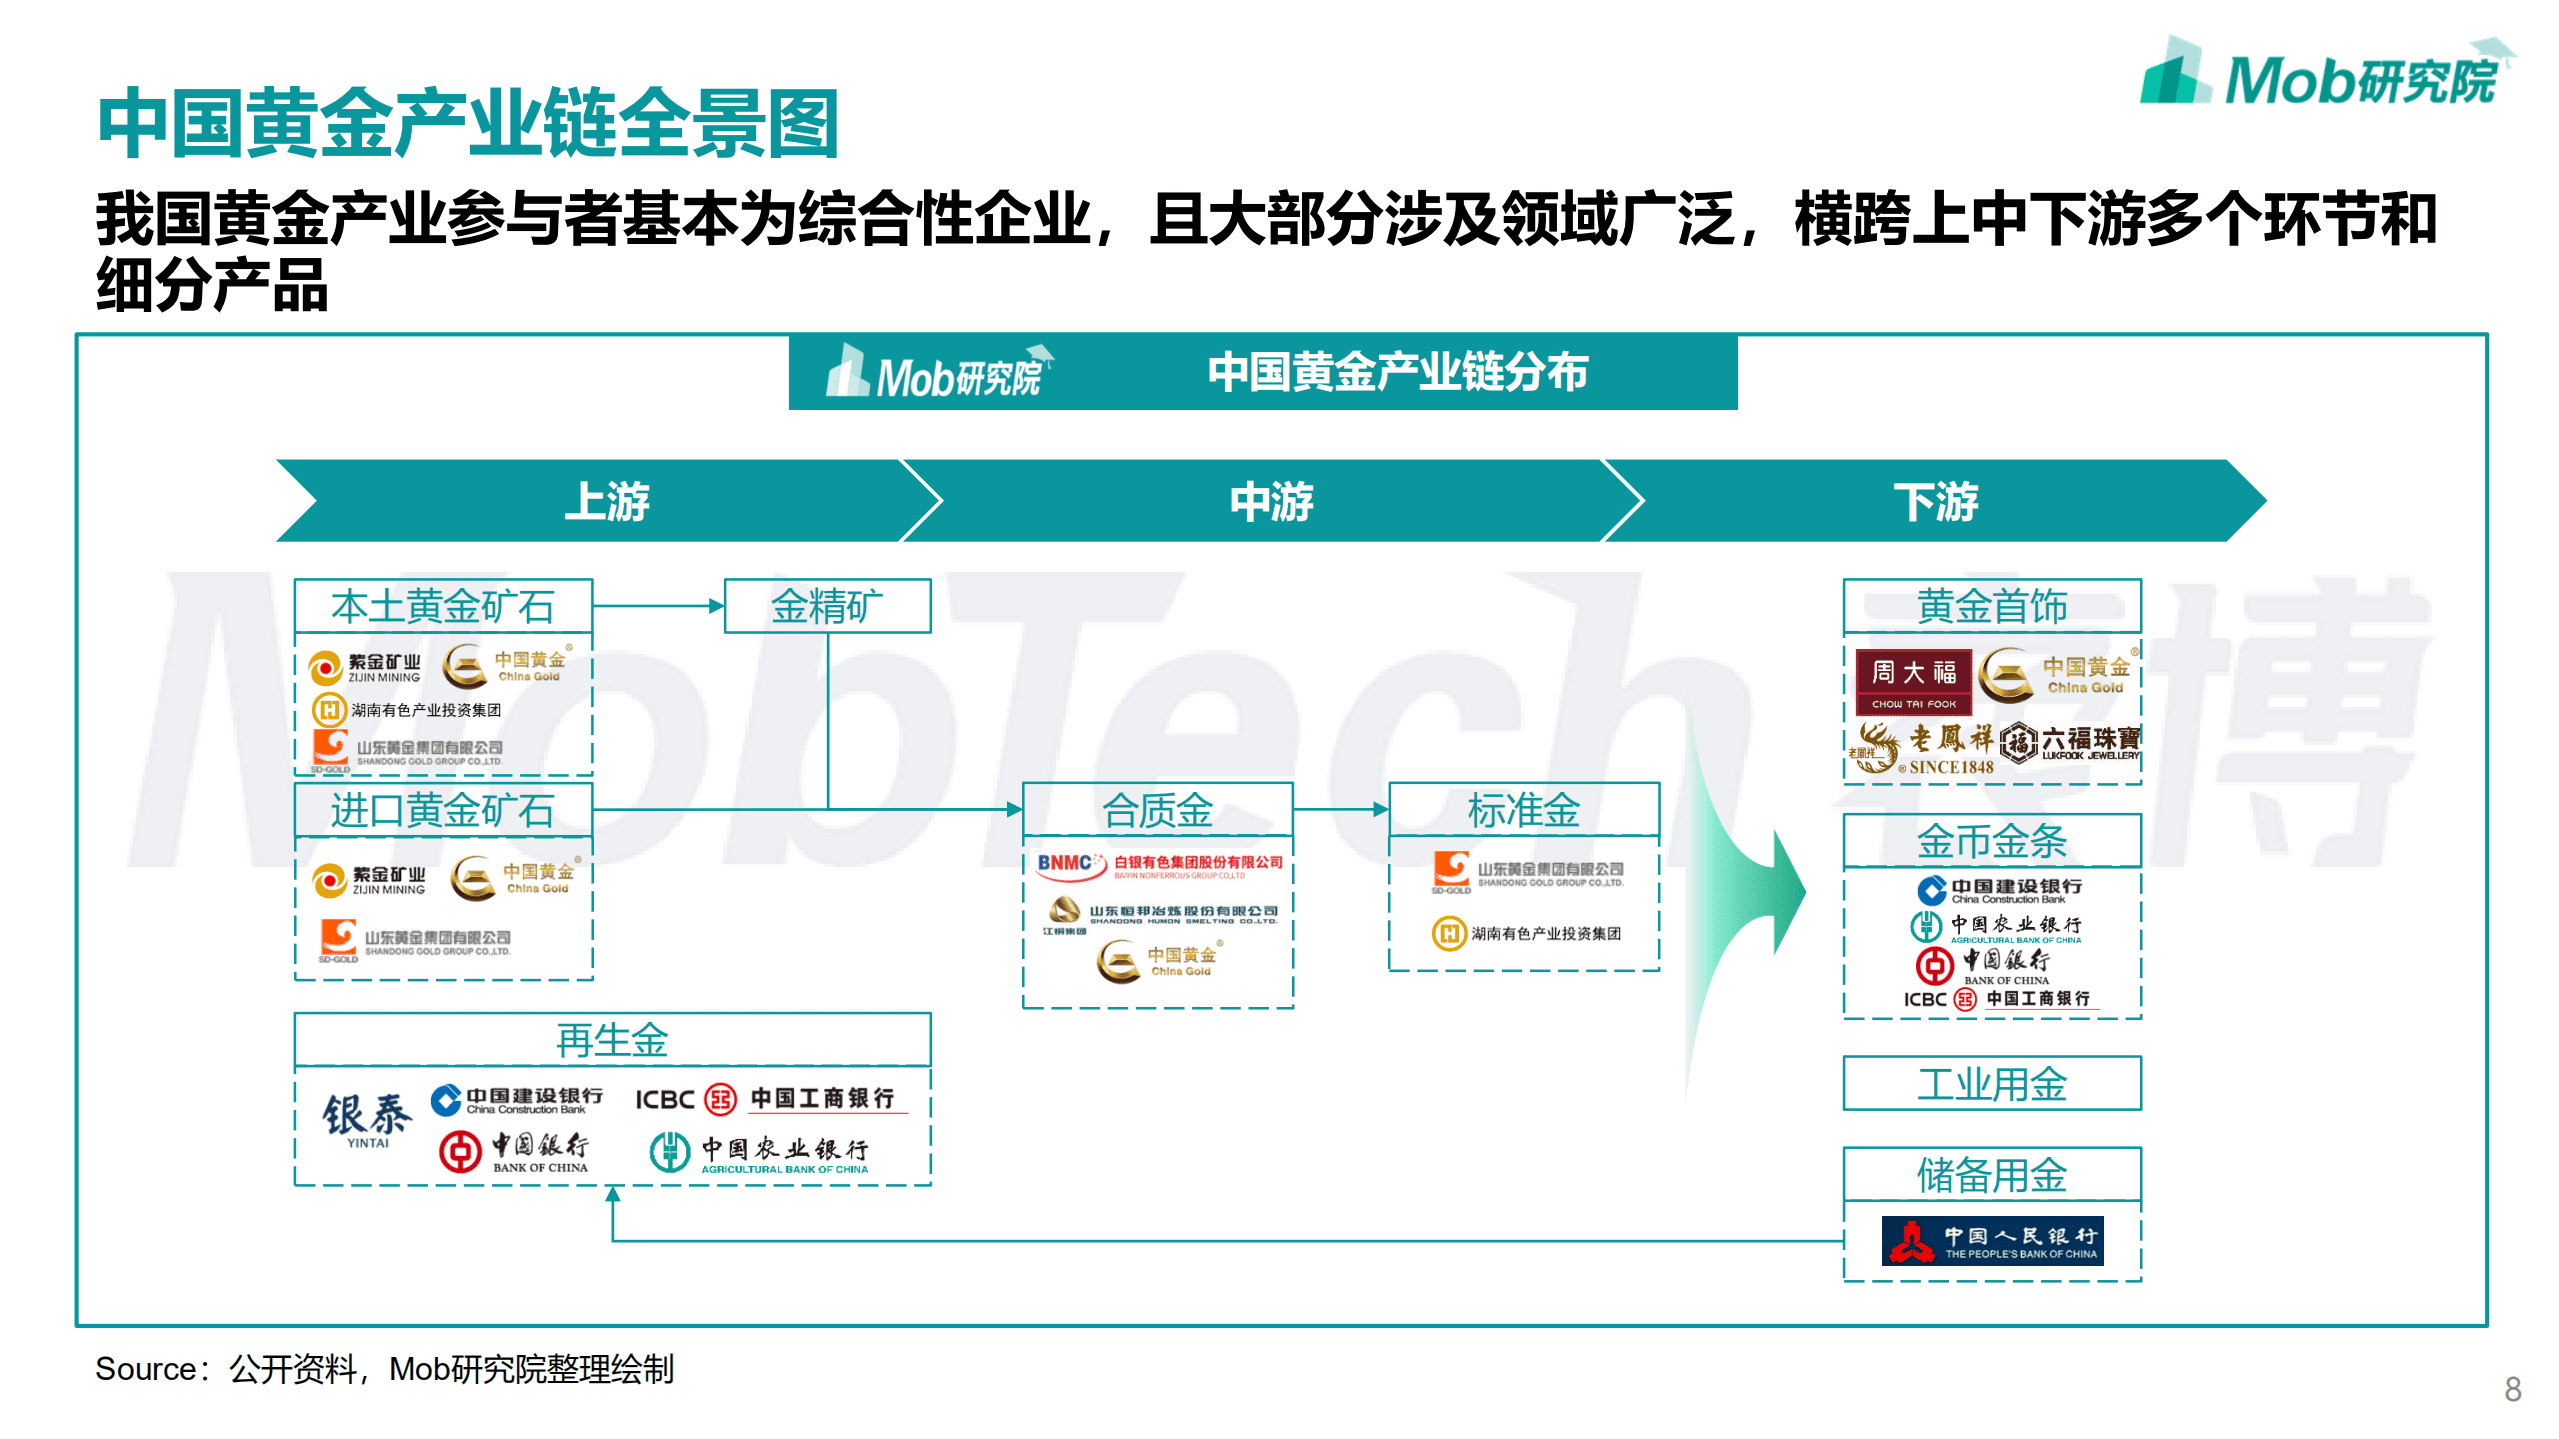Click the 储备用金 box
The width and height of the screenshot is (2559, 1439).
pos(1992,1175)
